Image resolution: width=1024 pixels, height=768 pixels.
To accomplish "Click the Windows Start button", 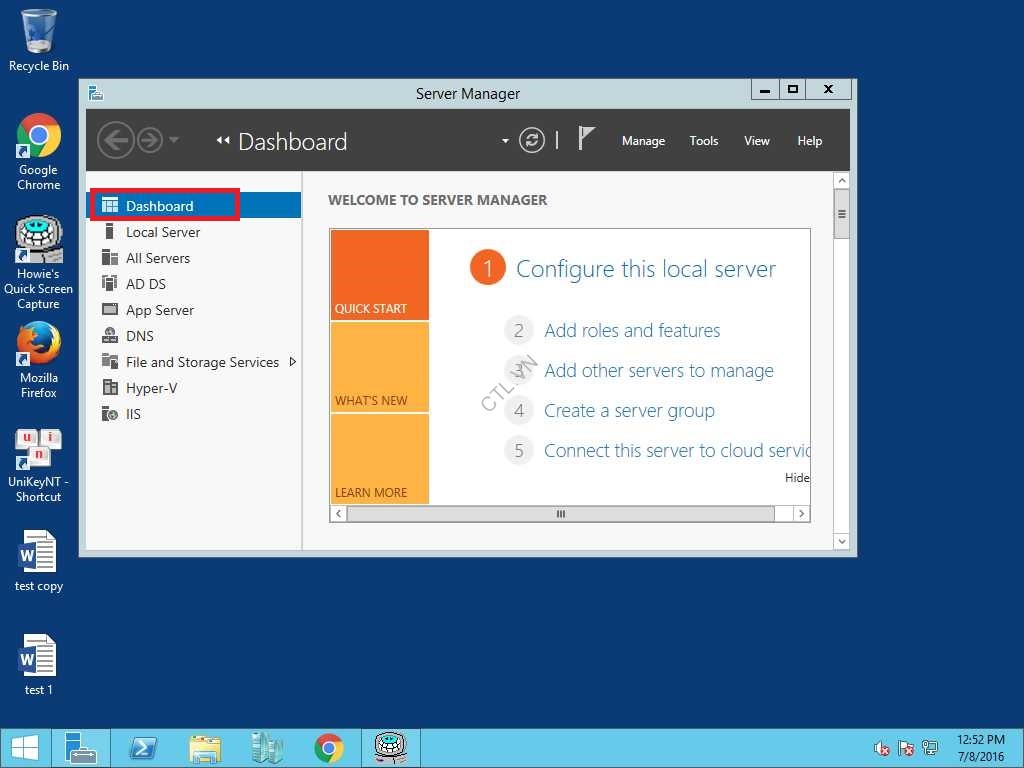I will pos(24,748).
